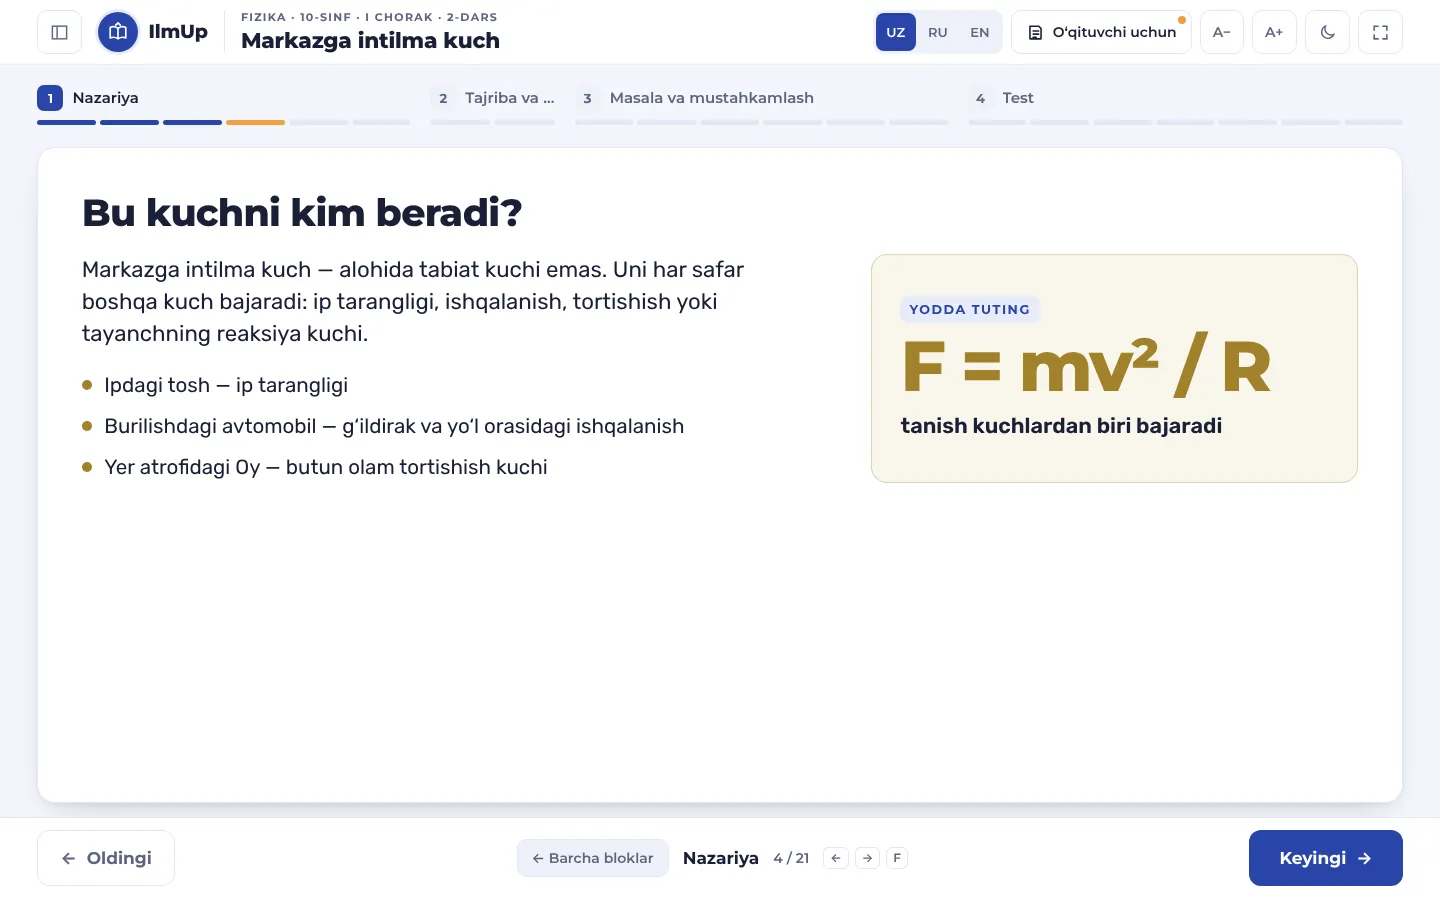Click the F fullscreen shortcut key

tap(897, 858)
